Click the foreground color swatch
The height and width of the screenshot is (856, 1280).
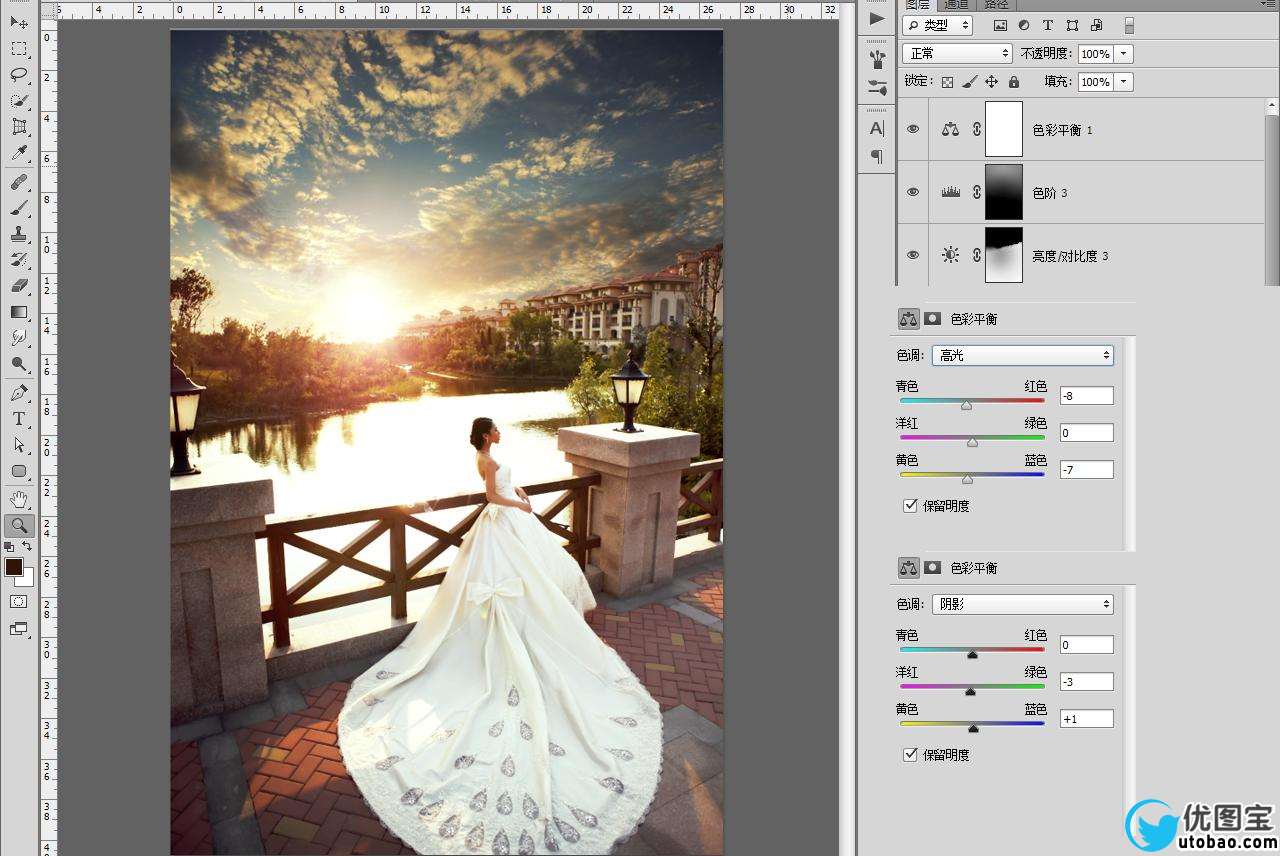pos(14,567)
